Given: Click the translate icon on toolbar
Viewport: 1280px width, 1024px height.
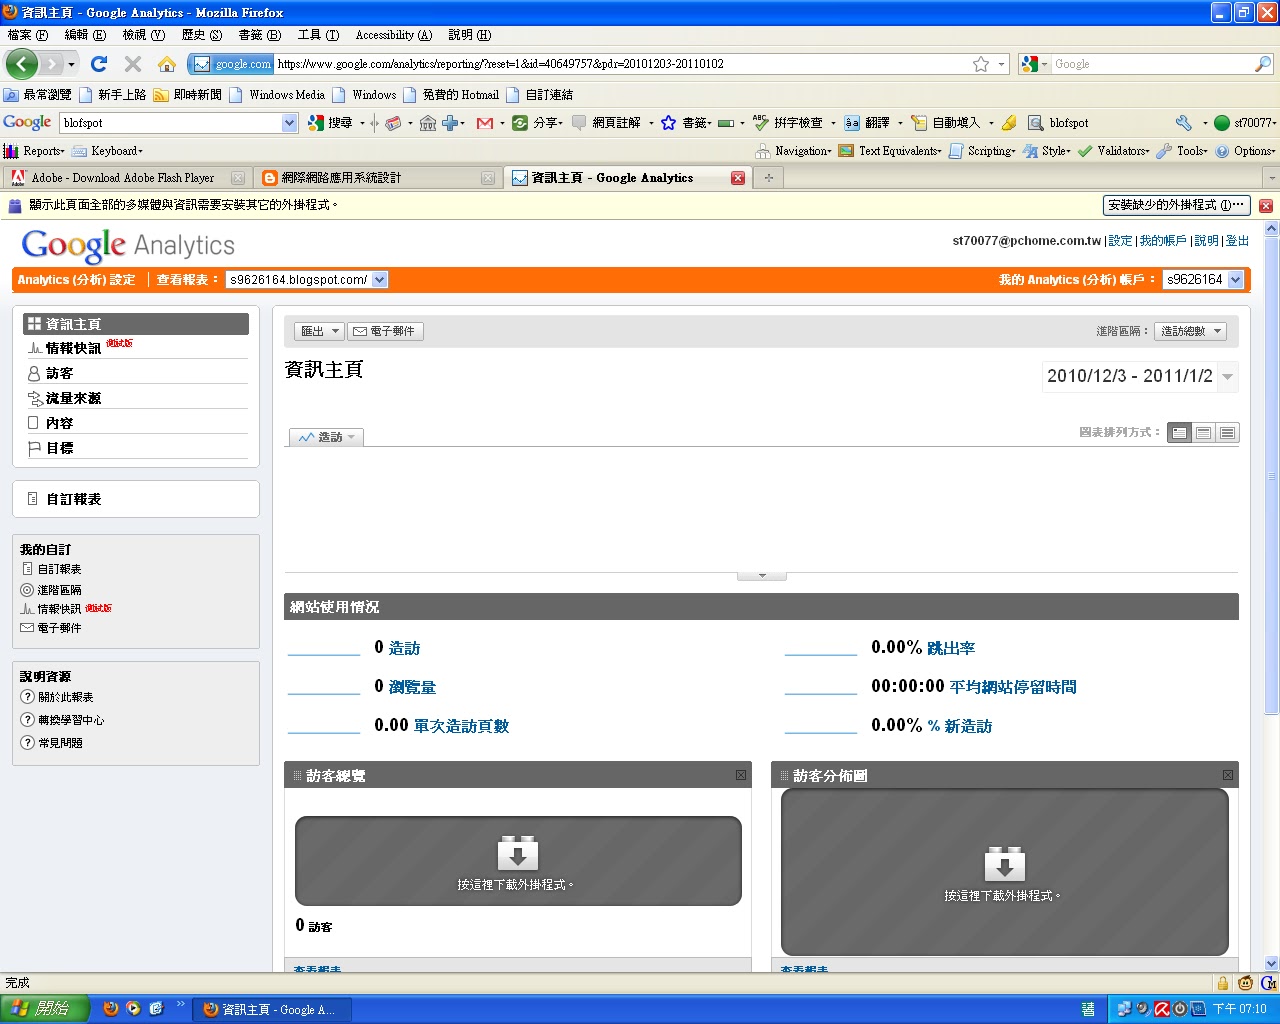Looking at the screenshot, I should pyautogui.click(x=852, y=123).
